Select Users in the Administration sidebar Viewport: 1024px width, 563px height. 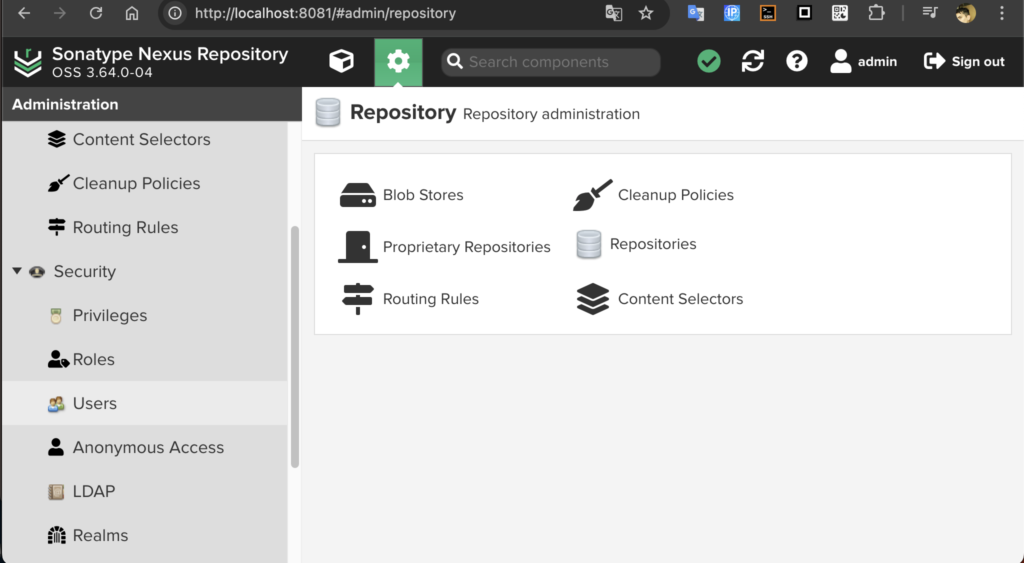click(94, 403)
